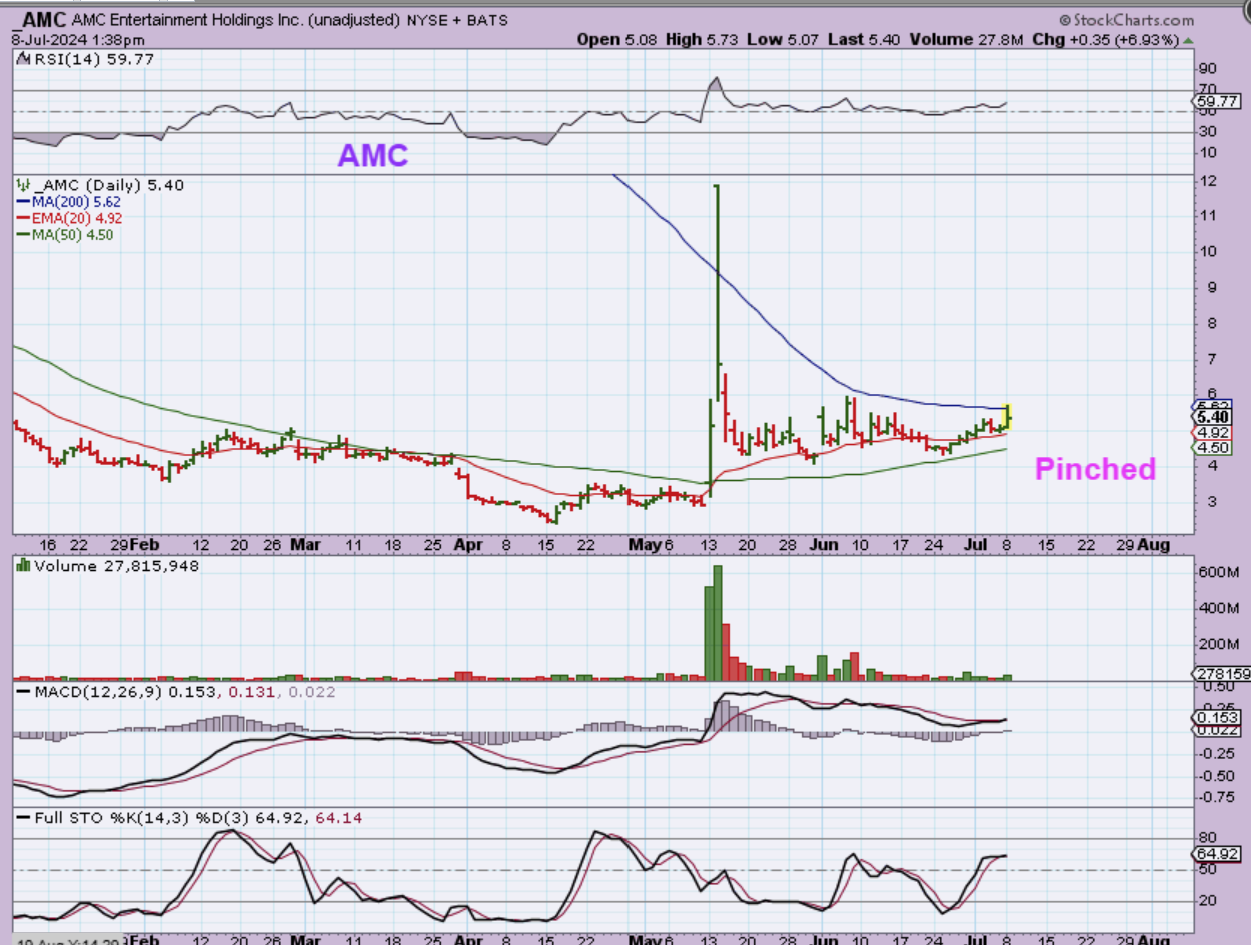Viewport: 1251px width, 945px height.
Task: Click the 4.92 price tag on right axis
Action: (x=1212, y=432)
